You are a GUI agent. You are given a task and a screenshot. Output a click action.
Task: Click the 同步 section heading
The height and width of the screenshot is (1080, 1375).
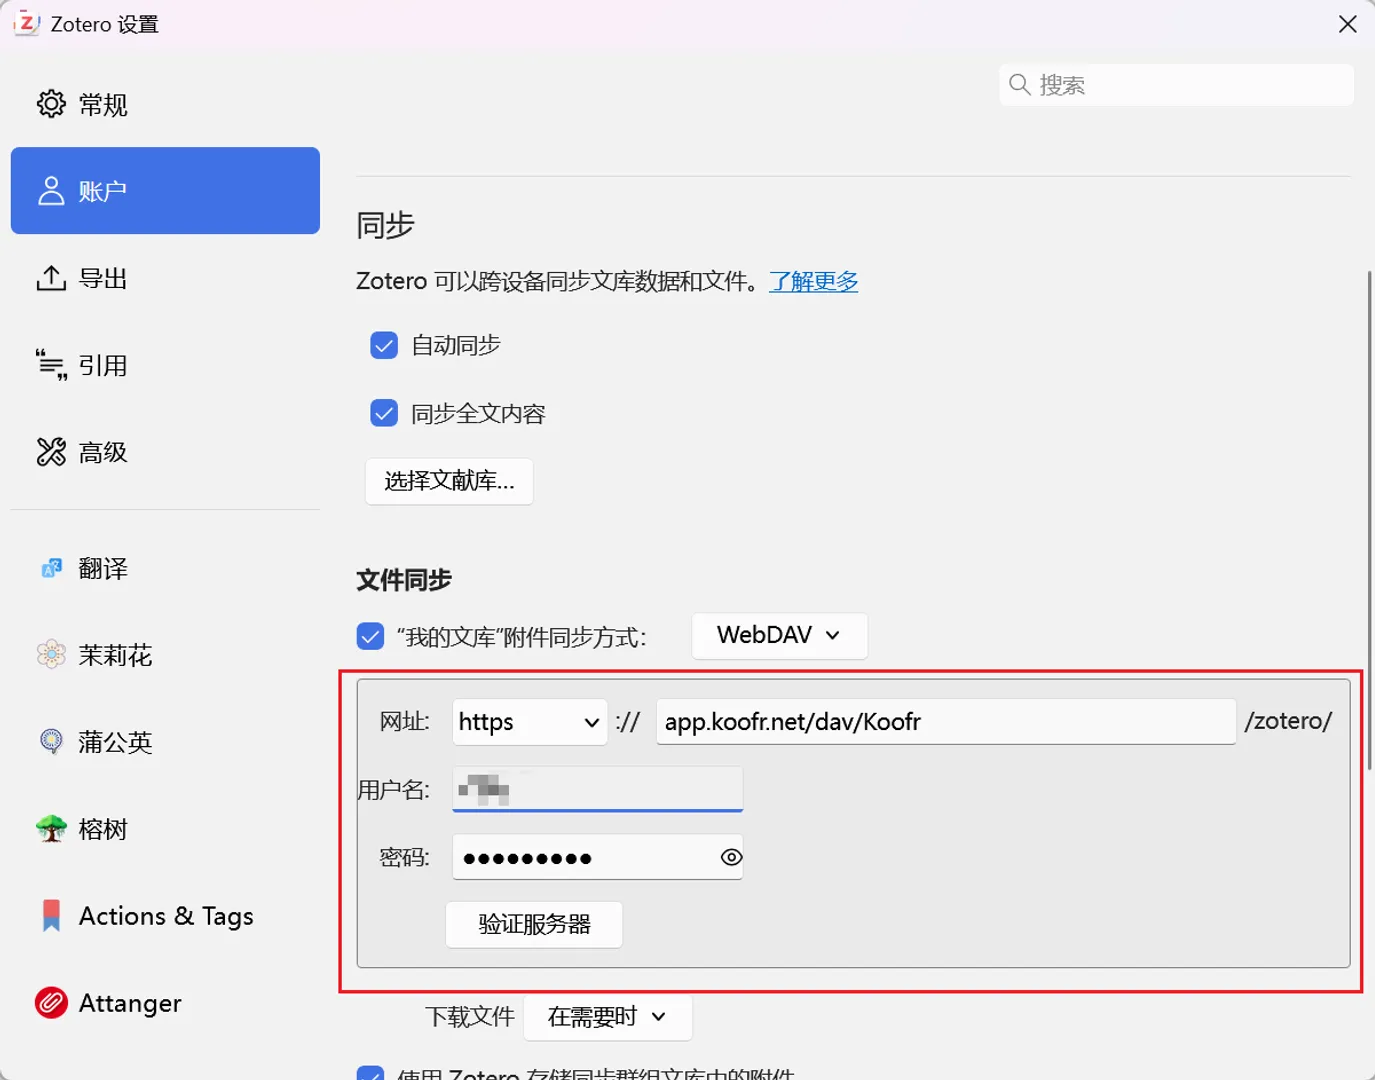tap(385, 225)
